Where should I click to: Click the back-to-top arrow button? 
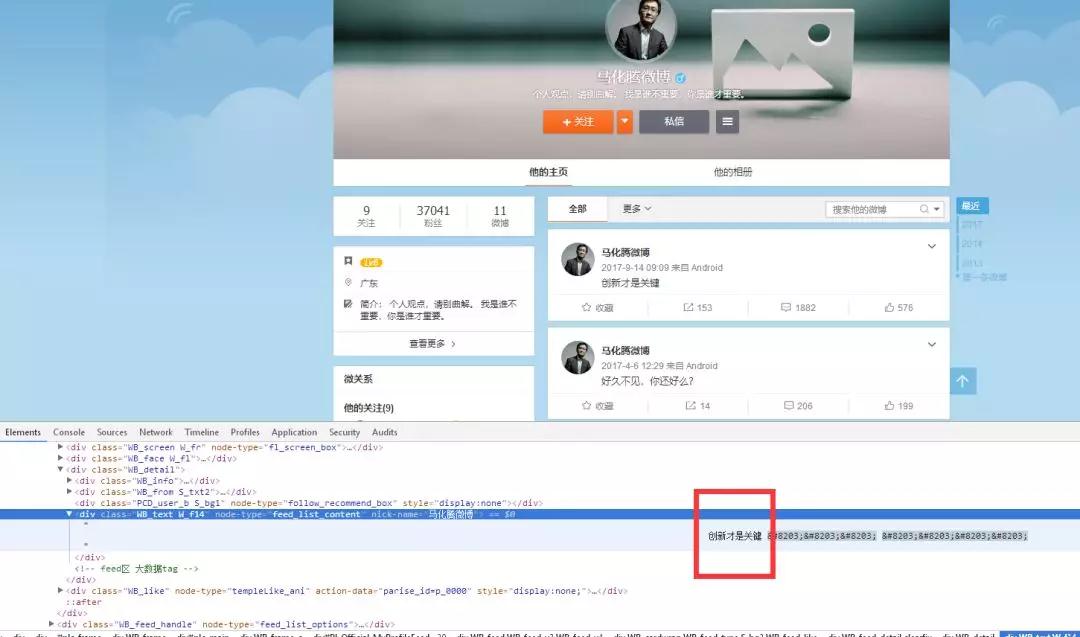coord(962,381)
